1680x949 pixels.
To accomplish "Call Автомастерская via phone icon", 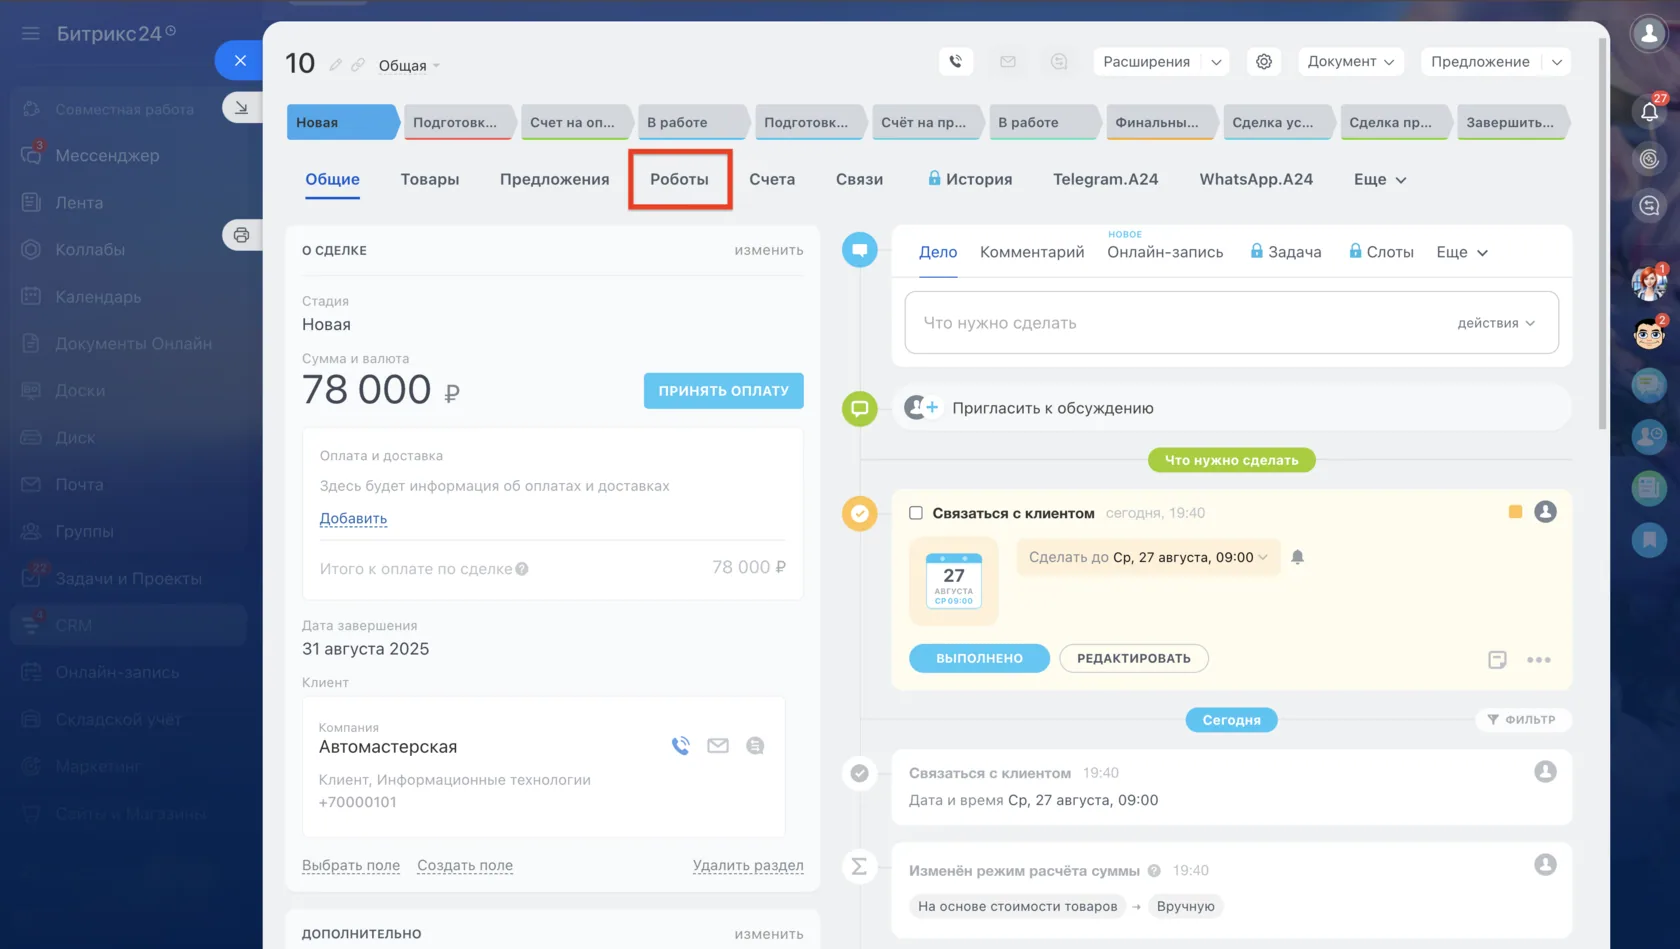I will coord(681,746).
